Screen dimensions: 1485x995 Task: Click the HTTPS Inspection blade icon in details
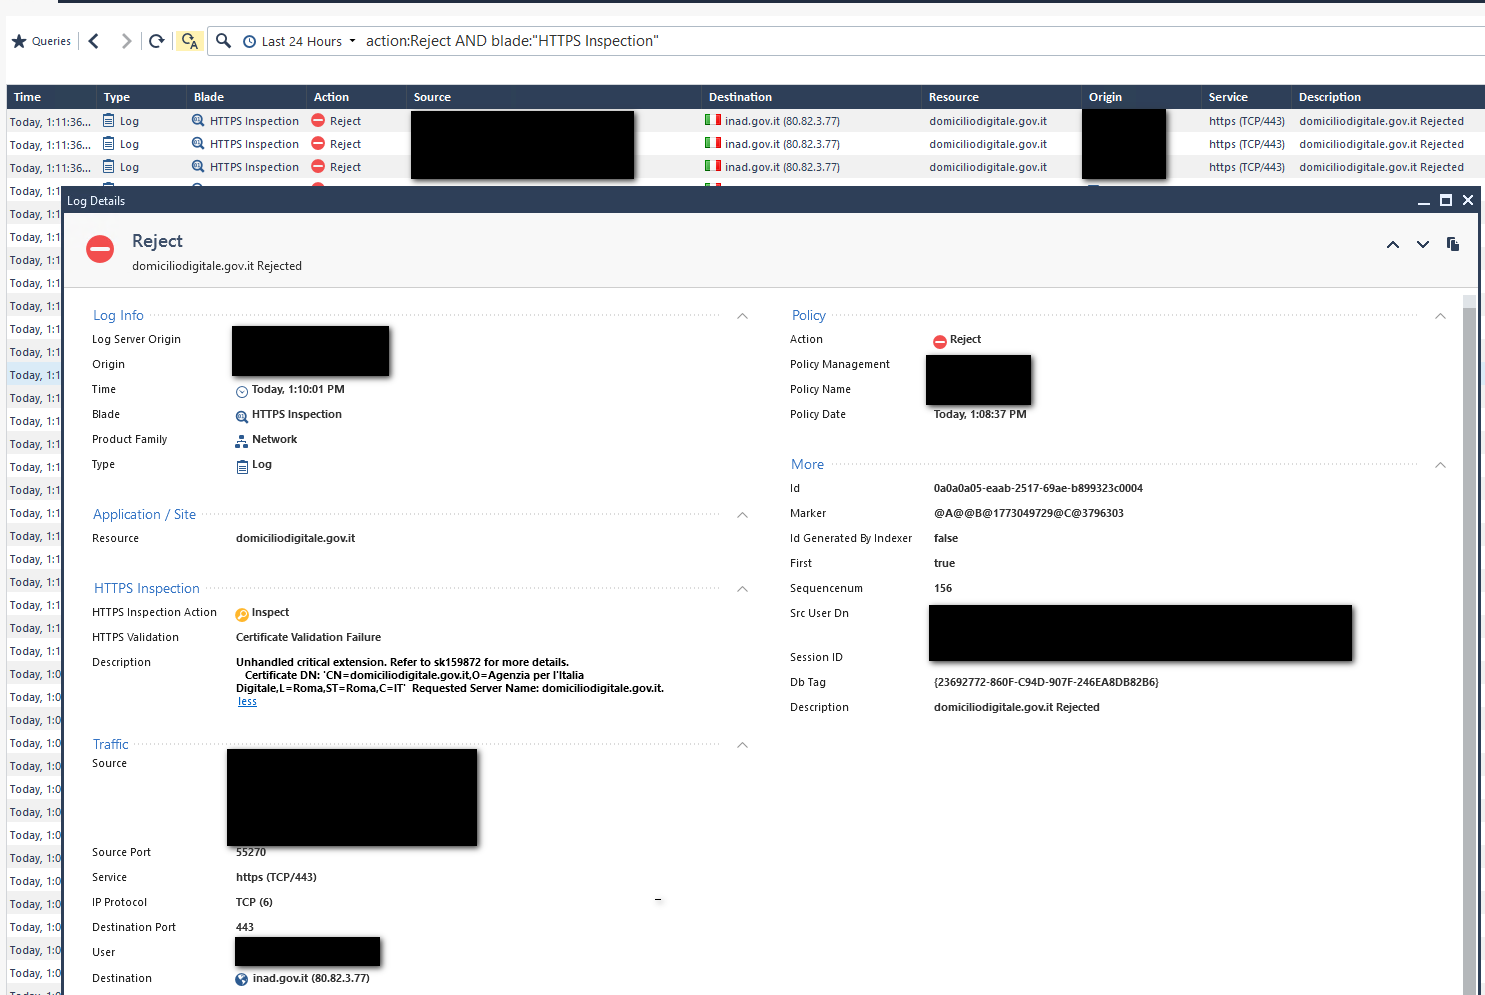pos(242,416)
